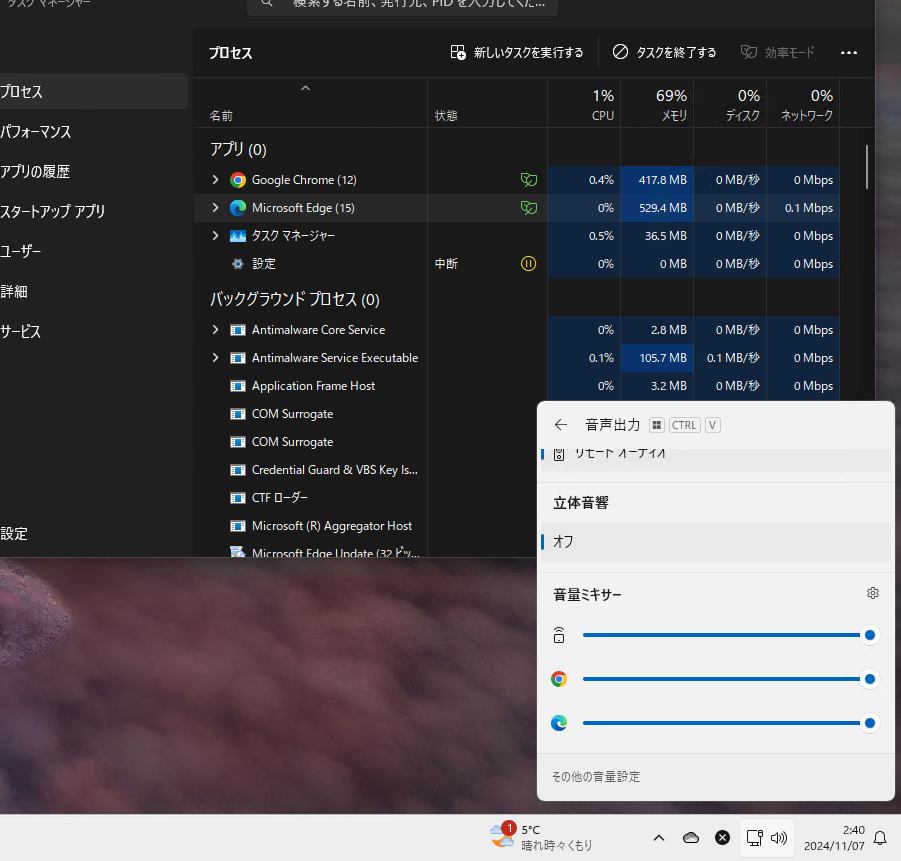Open the 詳細 tab
The image size is (901, 861).
(94, 291)
